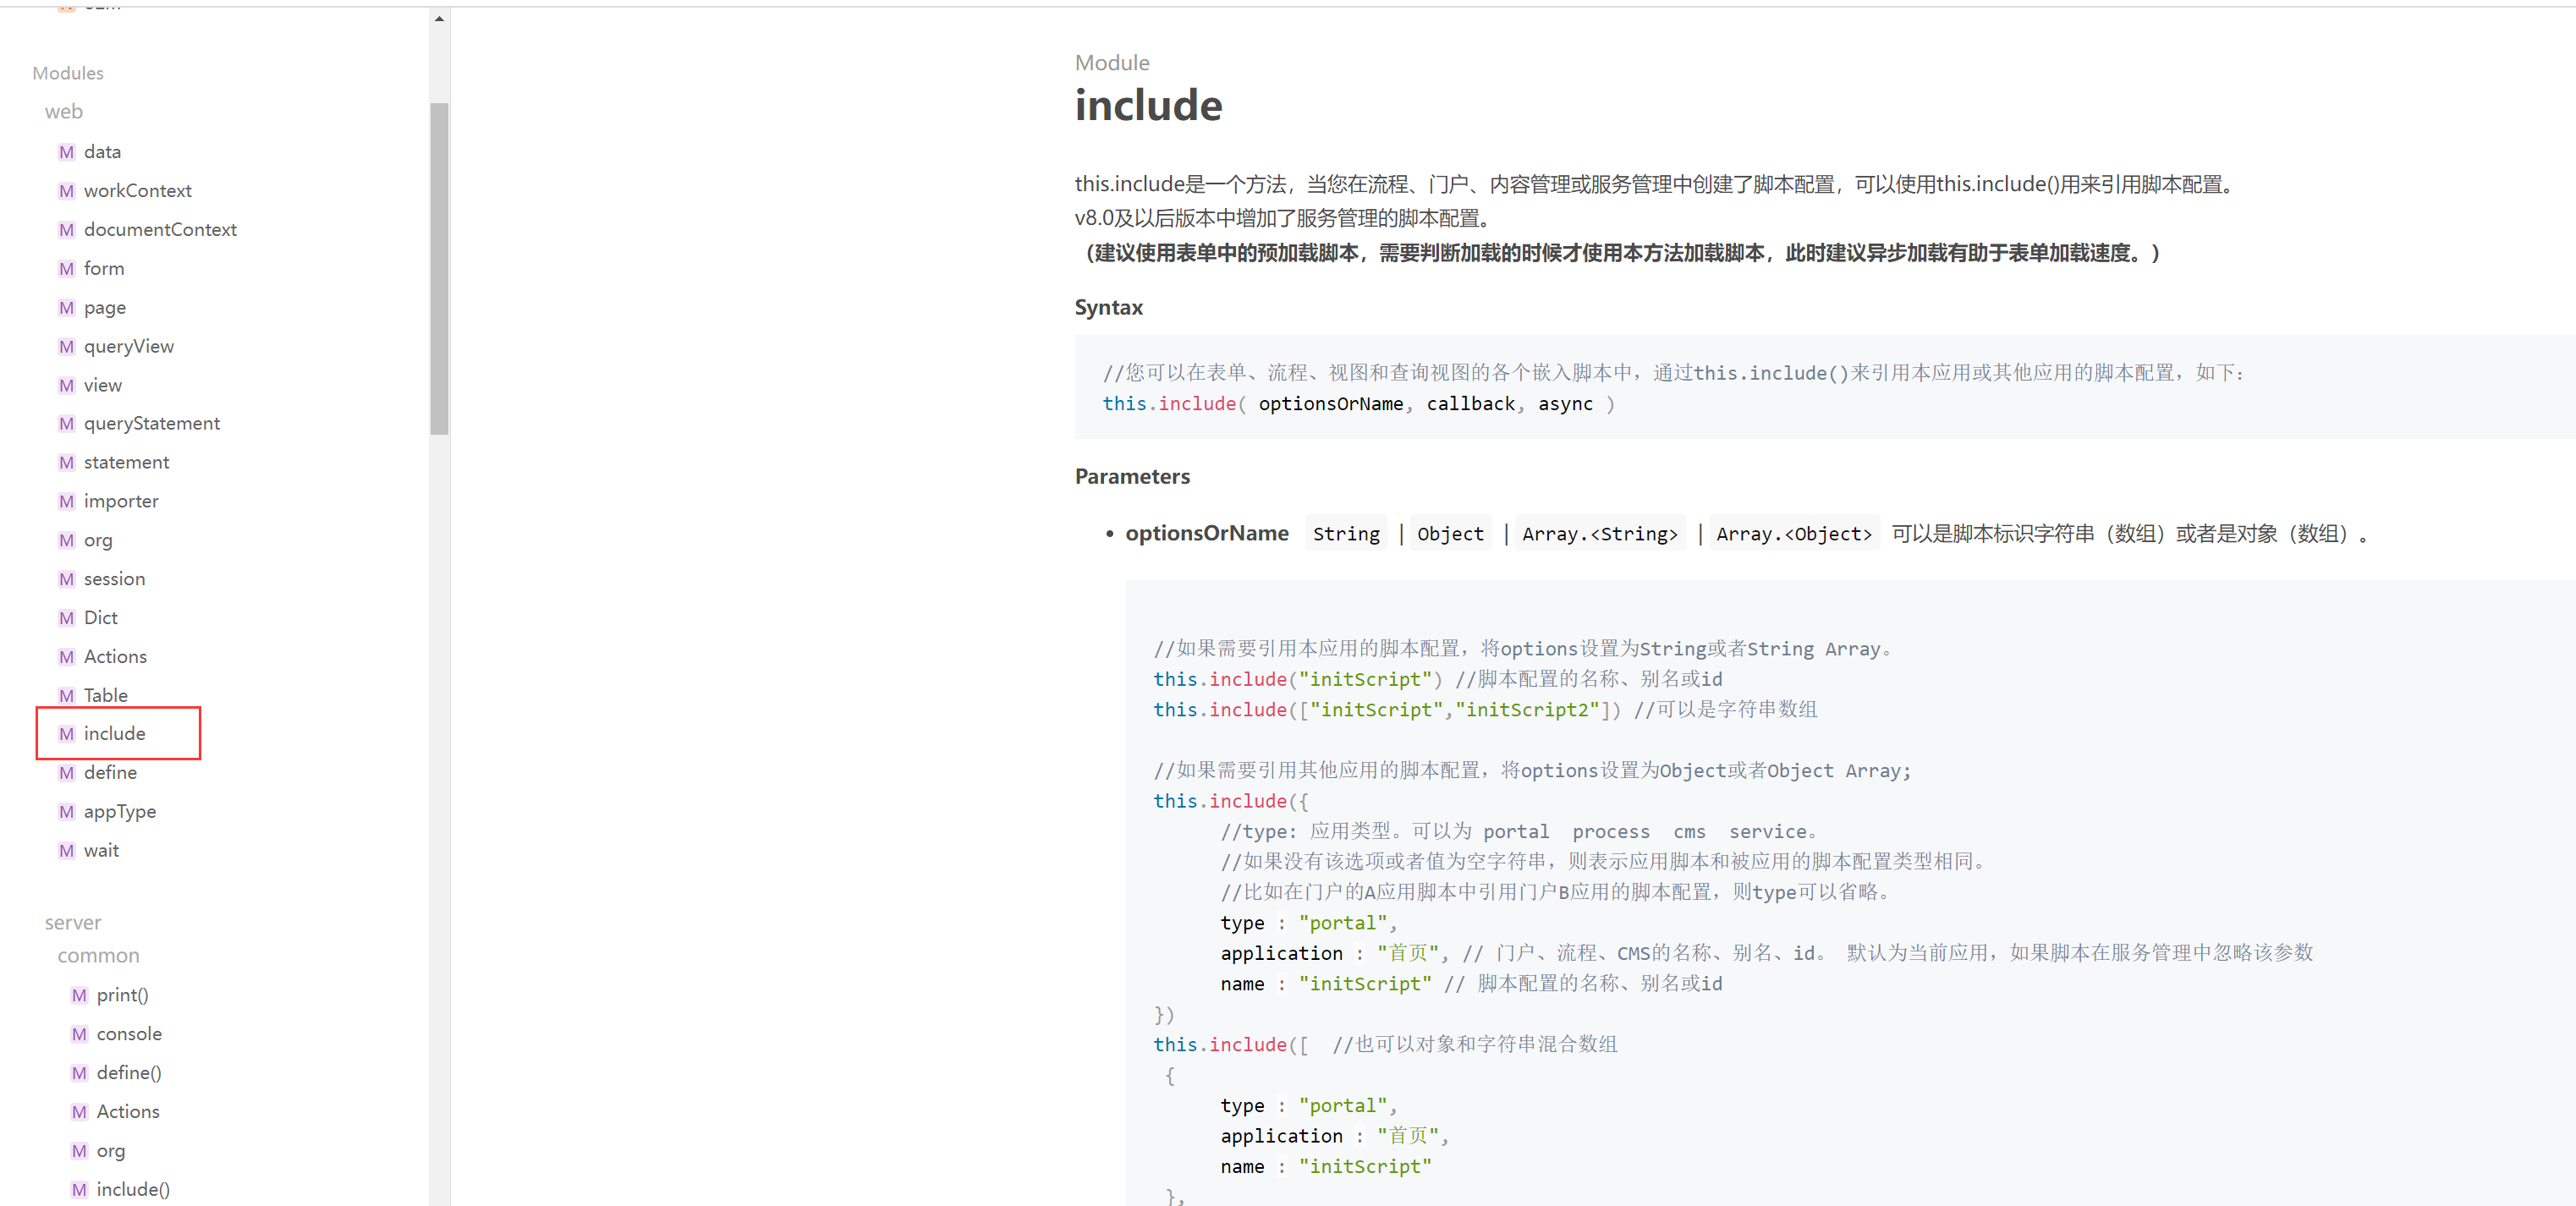
Task: Click the M icon next to wait
Action: click(66, 851)
